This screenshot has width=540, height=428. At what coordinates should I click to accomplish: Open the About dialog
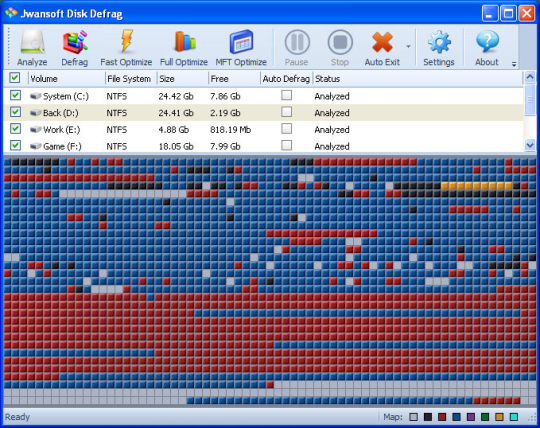pyautogui.click(x=487, y=48)
